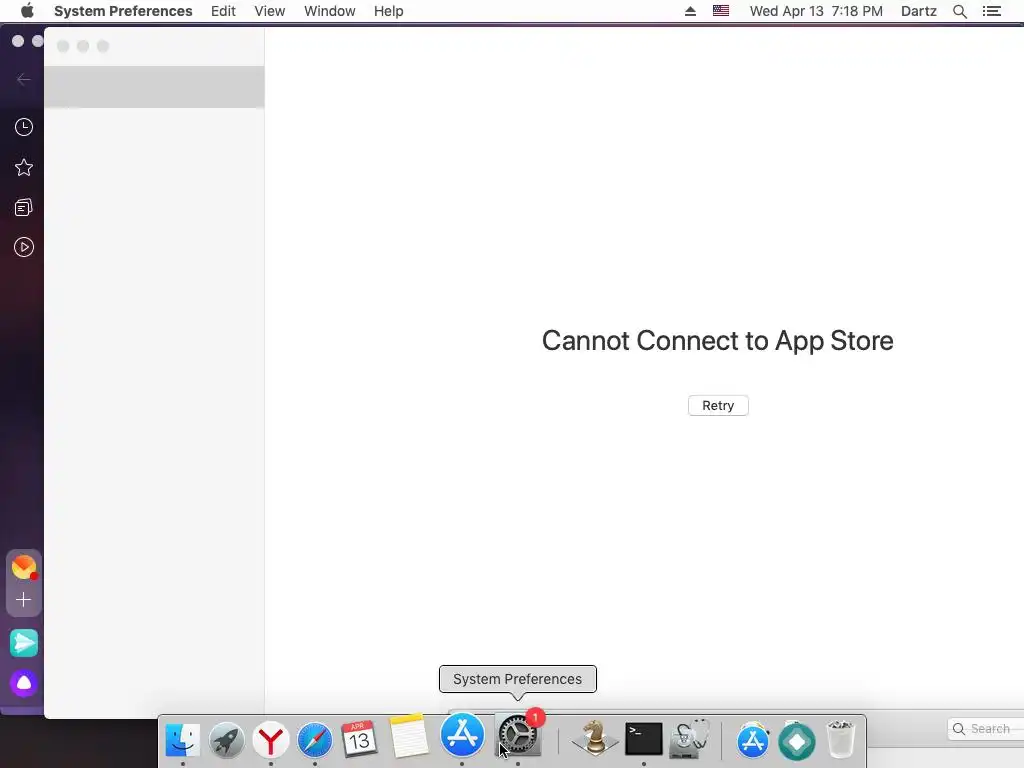Open Bookmarks star icon in sidebar
Image resolution: width=1024 pixels, height=768 pixels.
click(x=24, y=168)
